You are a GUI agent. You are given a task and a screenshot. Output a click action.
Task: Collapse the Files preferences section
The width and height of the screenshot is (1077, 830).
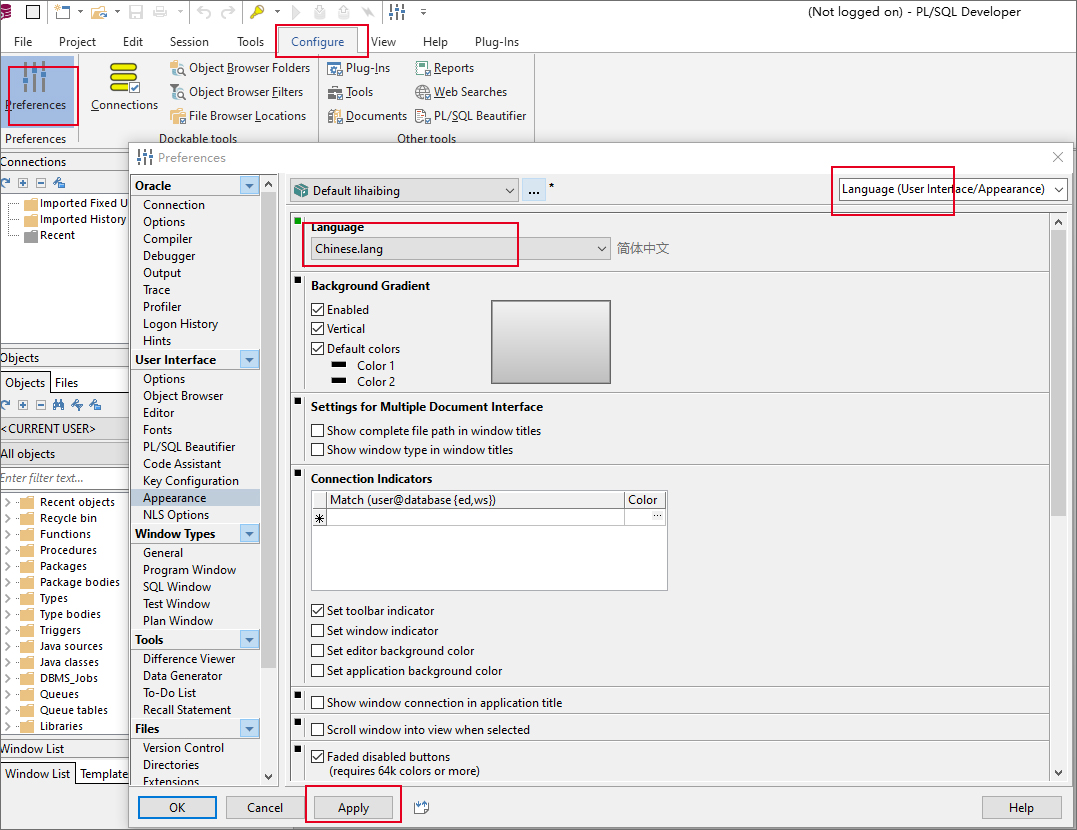click(249, 728)
